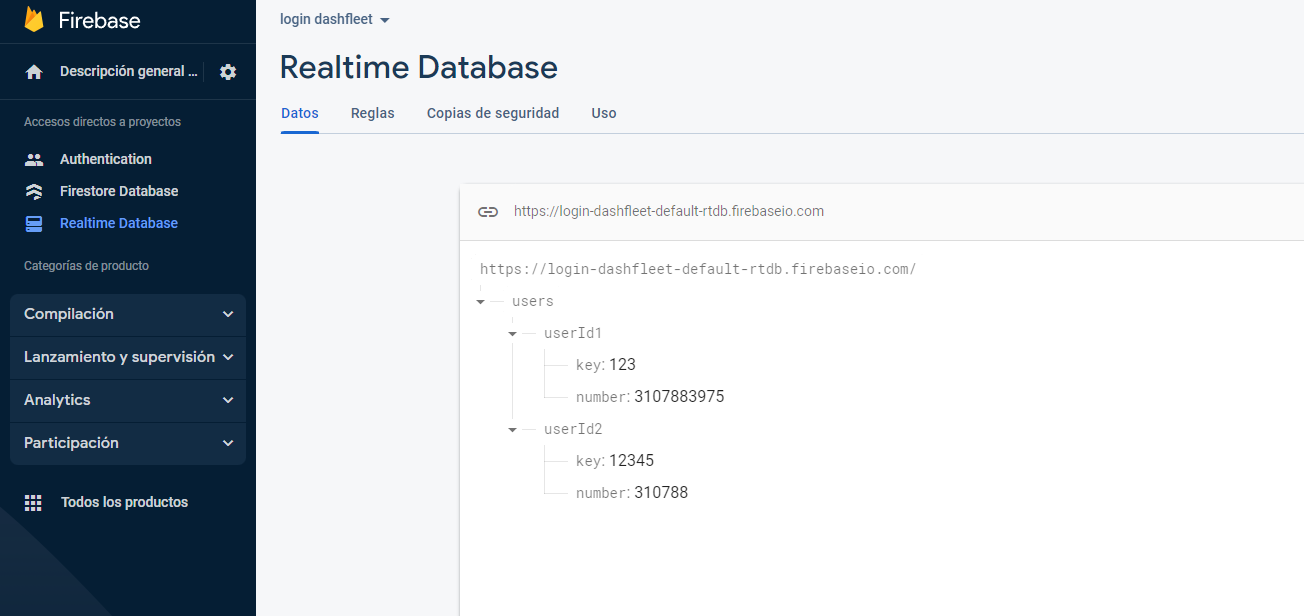
Task: Switch to the Datos tab
Action: point(300,113)
